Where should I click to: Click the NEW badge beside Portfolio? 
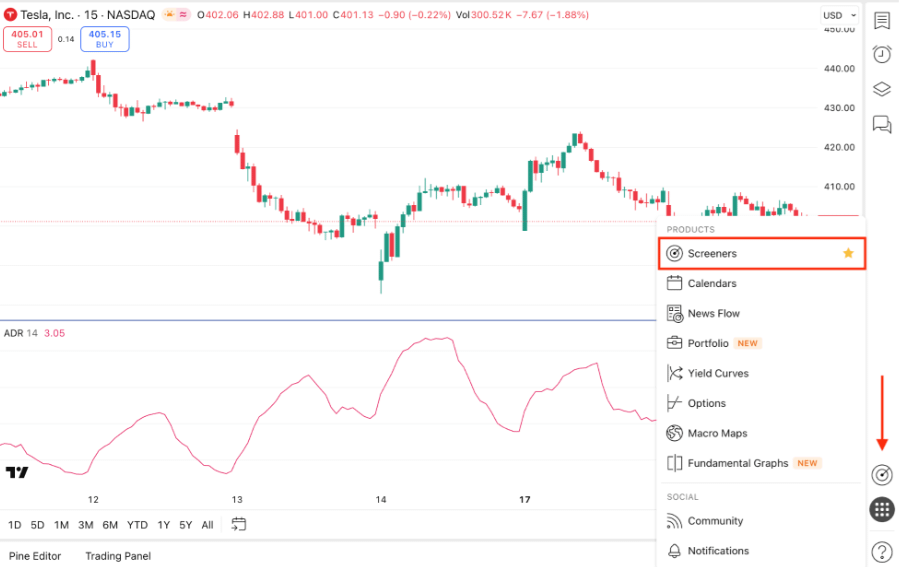(747, 343)
